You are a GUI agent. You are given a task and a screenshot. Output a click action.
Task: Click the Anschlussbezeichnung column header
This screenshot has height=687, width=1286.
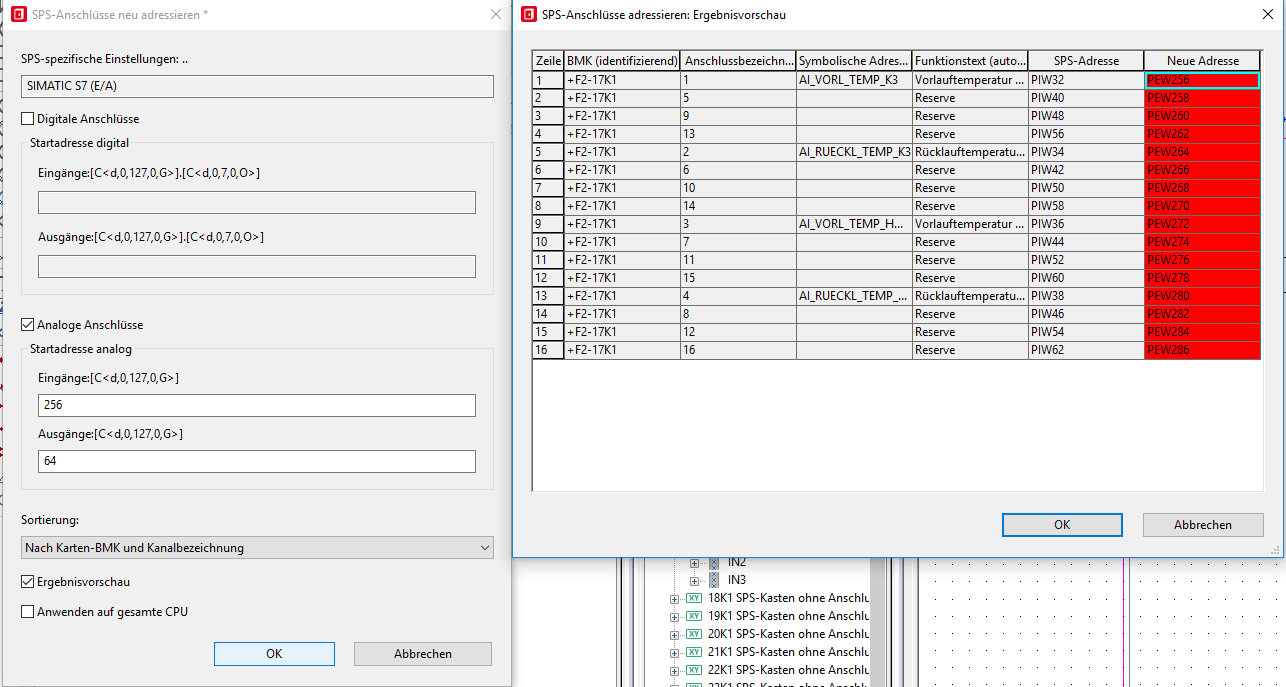[x=738, y=61]
